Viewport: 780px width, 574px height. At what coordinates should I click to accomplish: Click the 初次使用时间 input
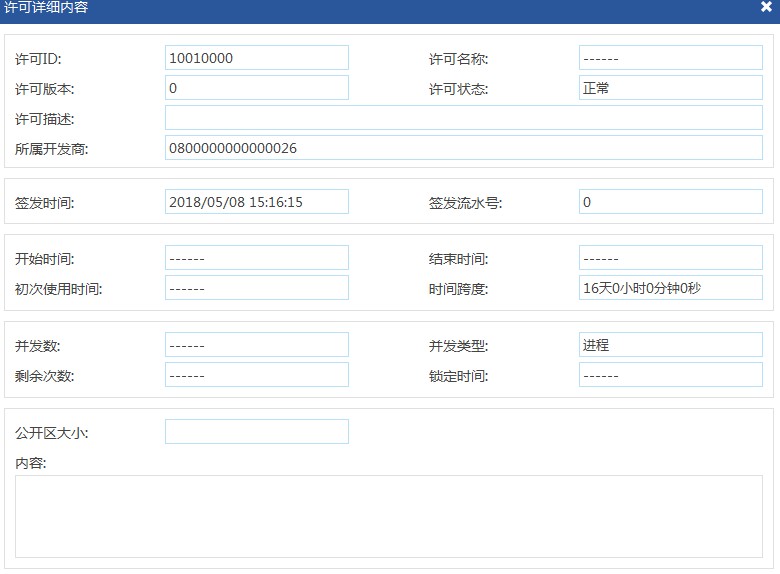pyautogui.click(x=256, y=288)
